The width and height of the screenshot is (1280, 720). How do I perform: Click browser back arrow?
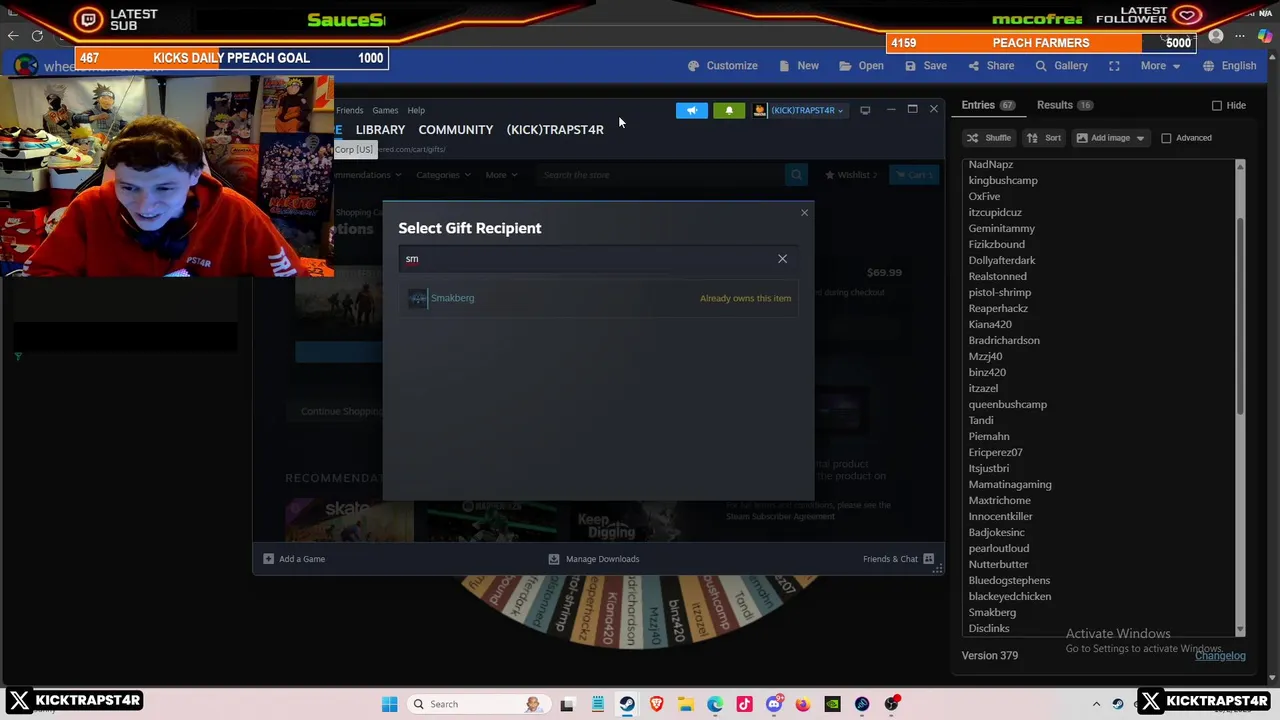[x=13, y=36]
